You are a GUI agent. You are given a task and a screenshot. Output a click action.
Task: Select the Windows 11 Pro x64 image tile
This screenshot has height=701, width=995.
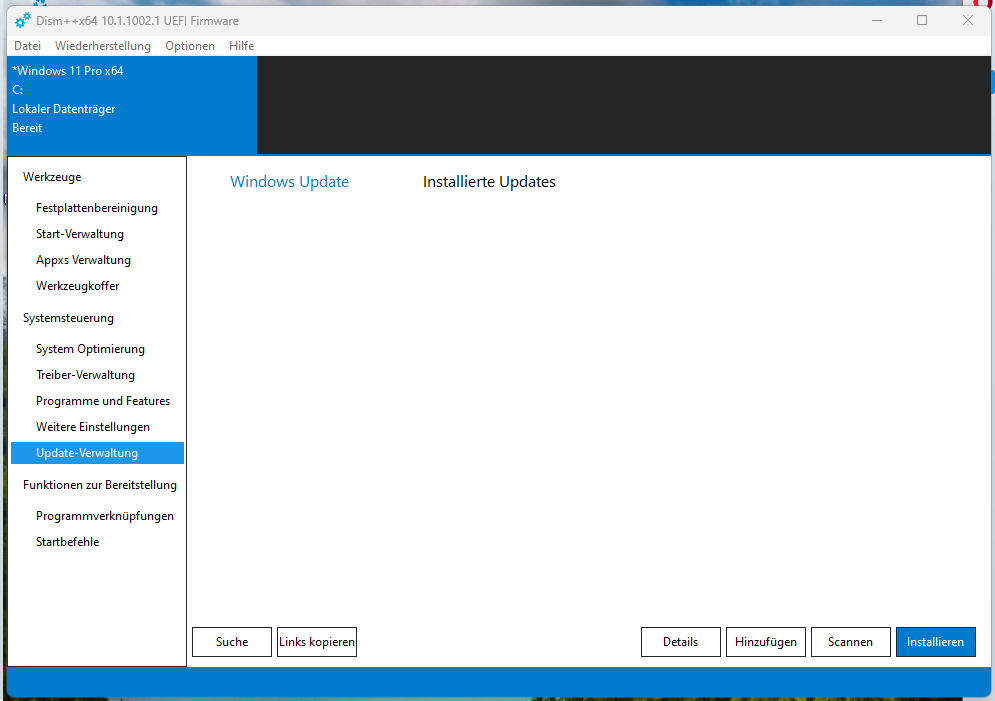(133, 105)
